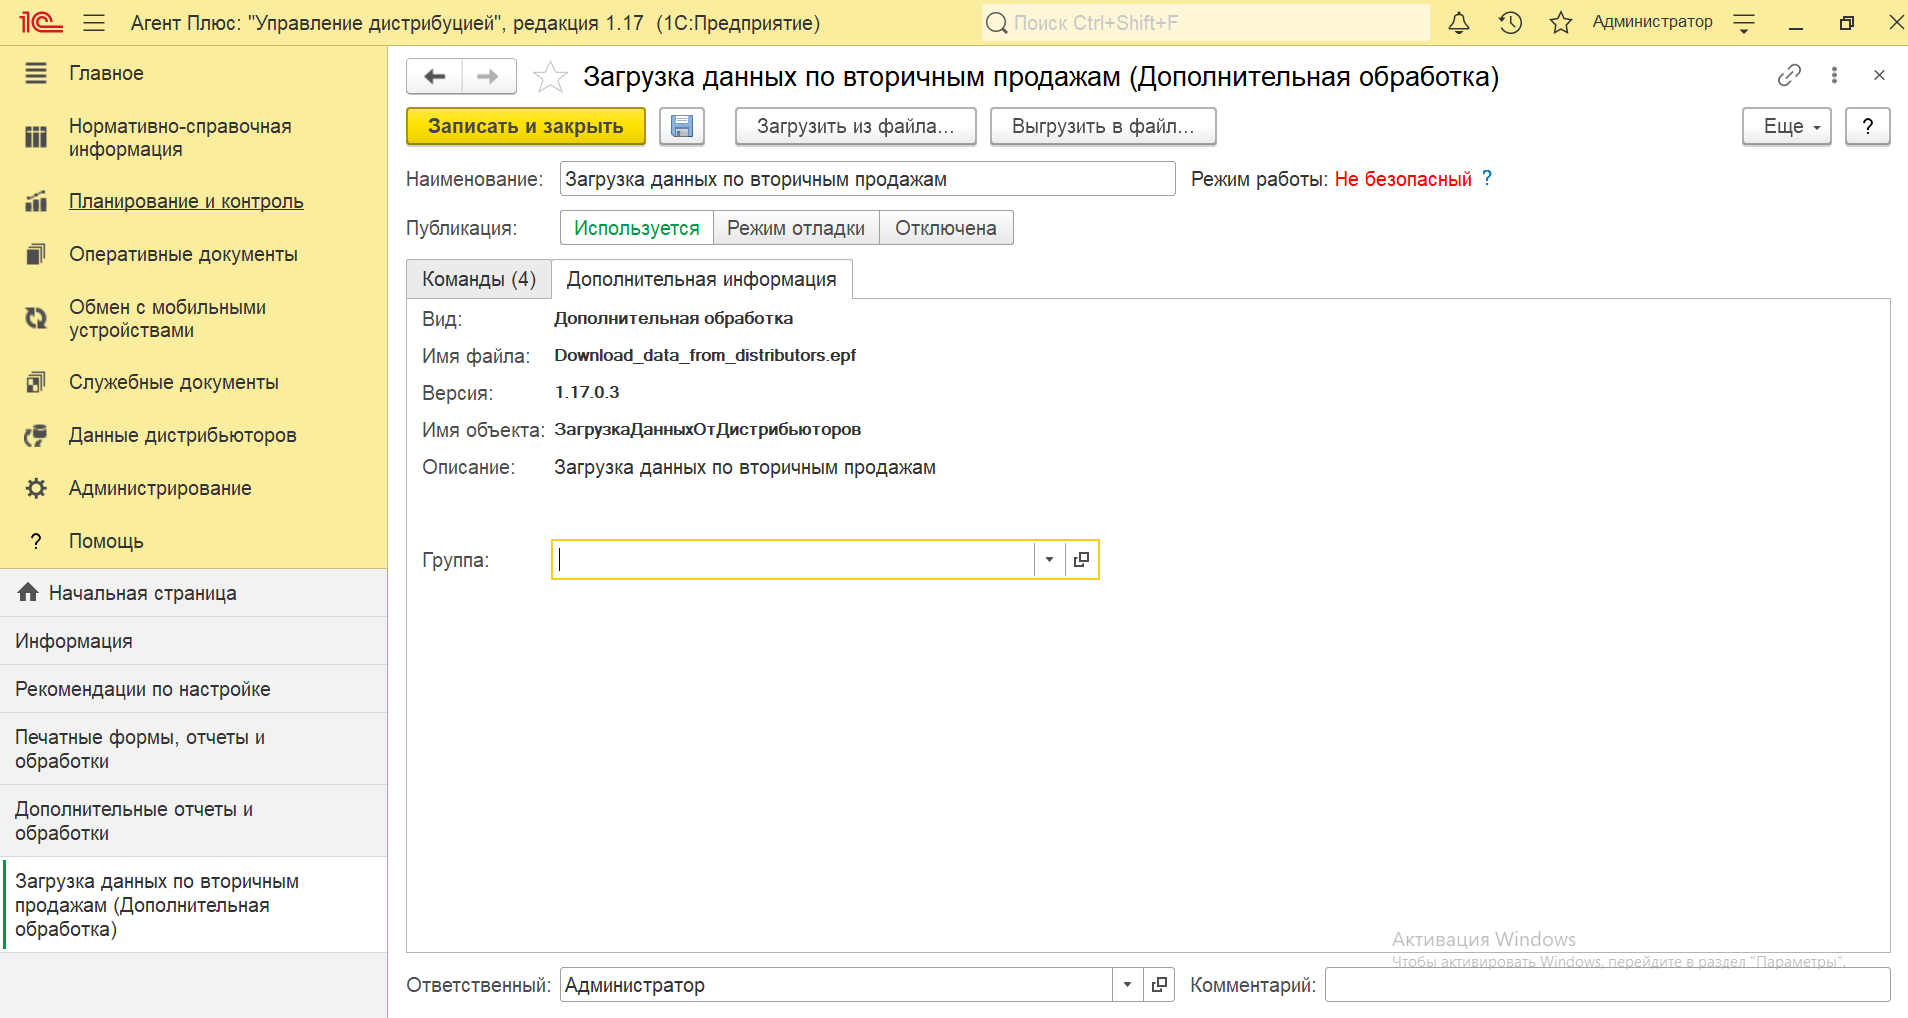Screen dimensions: 1908x1018
Task: Save with the floppy disk icon
Action: [682, 126]
